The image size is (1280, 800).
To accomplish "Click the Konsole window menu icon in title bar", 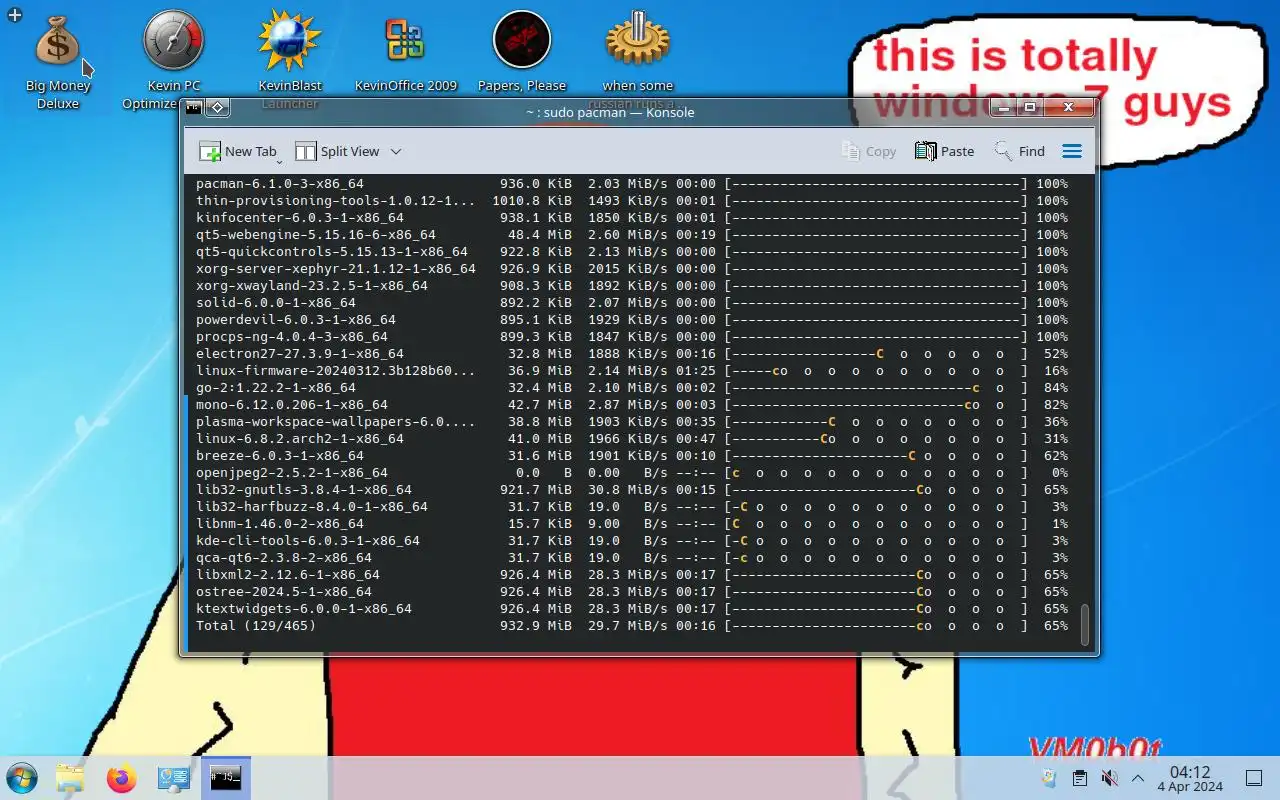I will pos(194,107).
